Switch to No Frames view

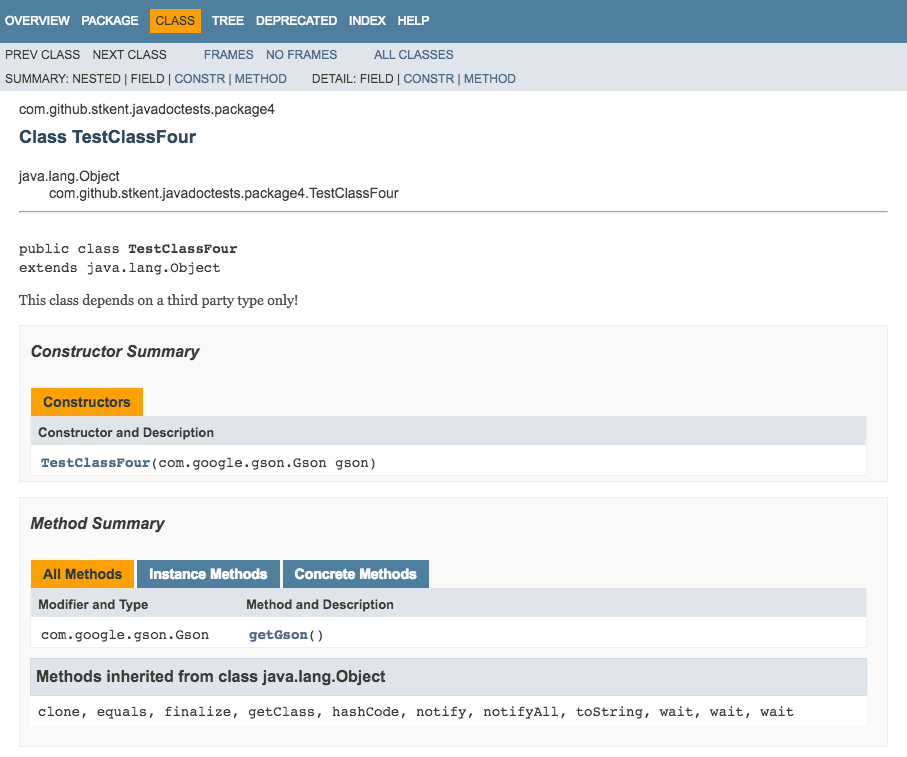(x=301, y=54)
